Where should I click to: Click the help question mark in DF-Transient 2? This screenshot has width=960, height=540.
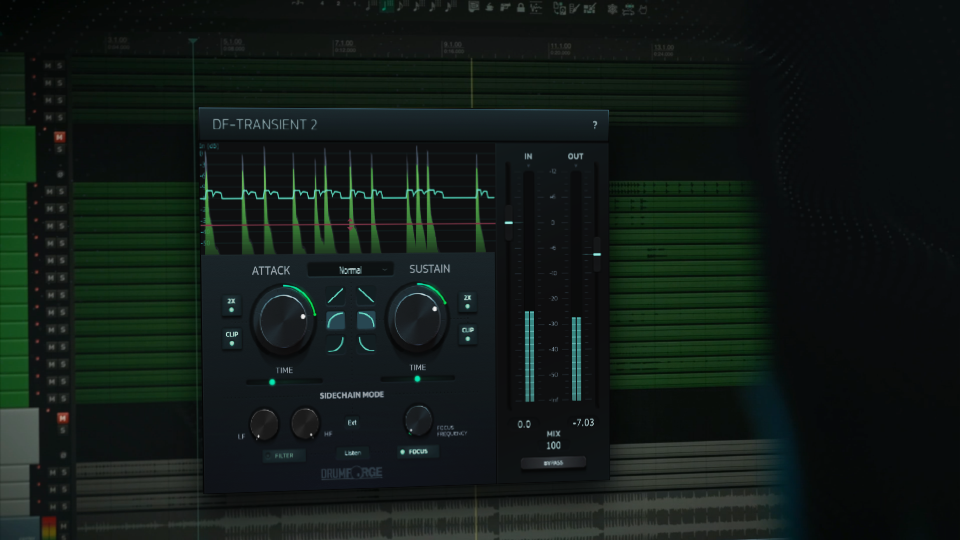coord(594,126)
